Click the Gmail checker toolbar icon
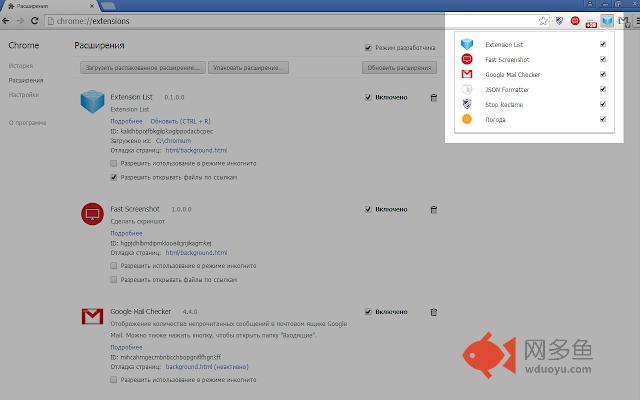The width and height of the screenshot is (640, 400). coord(623,21)
